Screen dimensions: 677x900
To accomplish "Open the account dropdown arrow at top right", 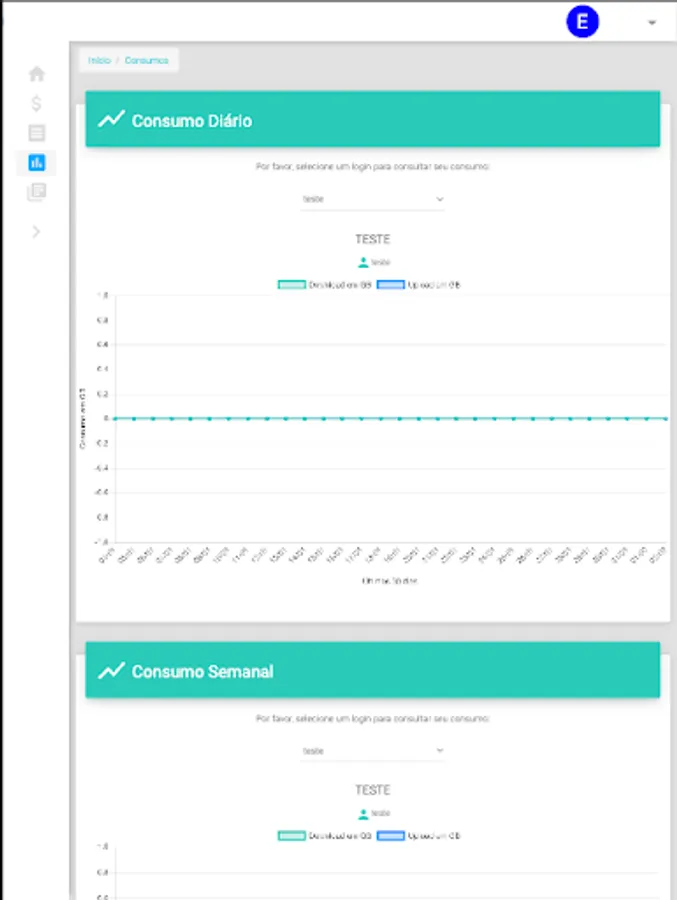I will pyautogui.click(x=652, y=23).
